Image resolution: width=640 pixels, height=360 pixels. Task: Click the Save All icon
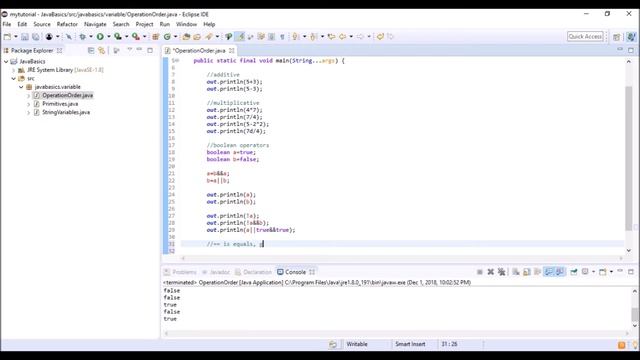(36, 37)
